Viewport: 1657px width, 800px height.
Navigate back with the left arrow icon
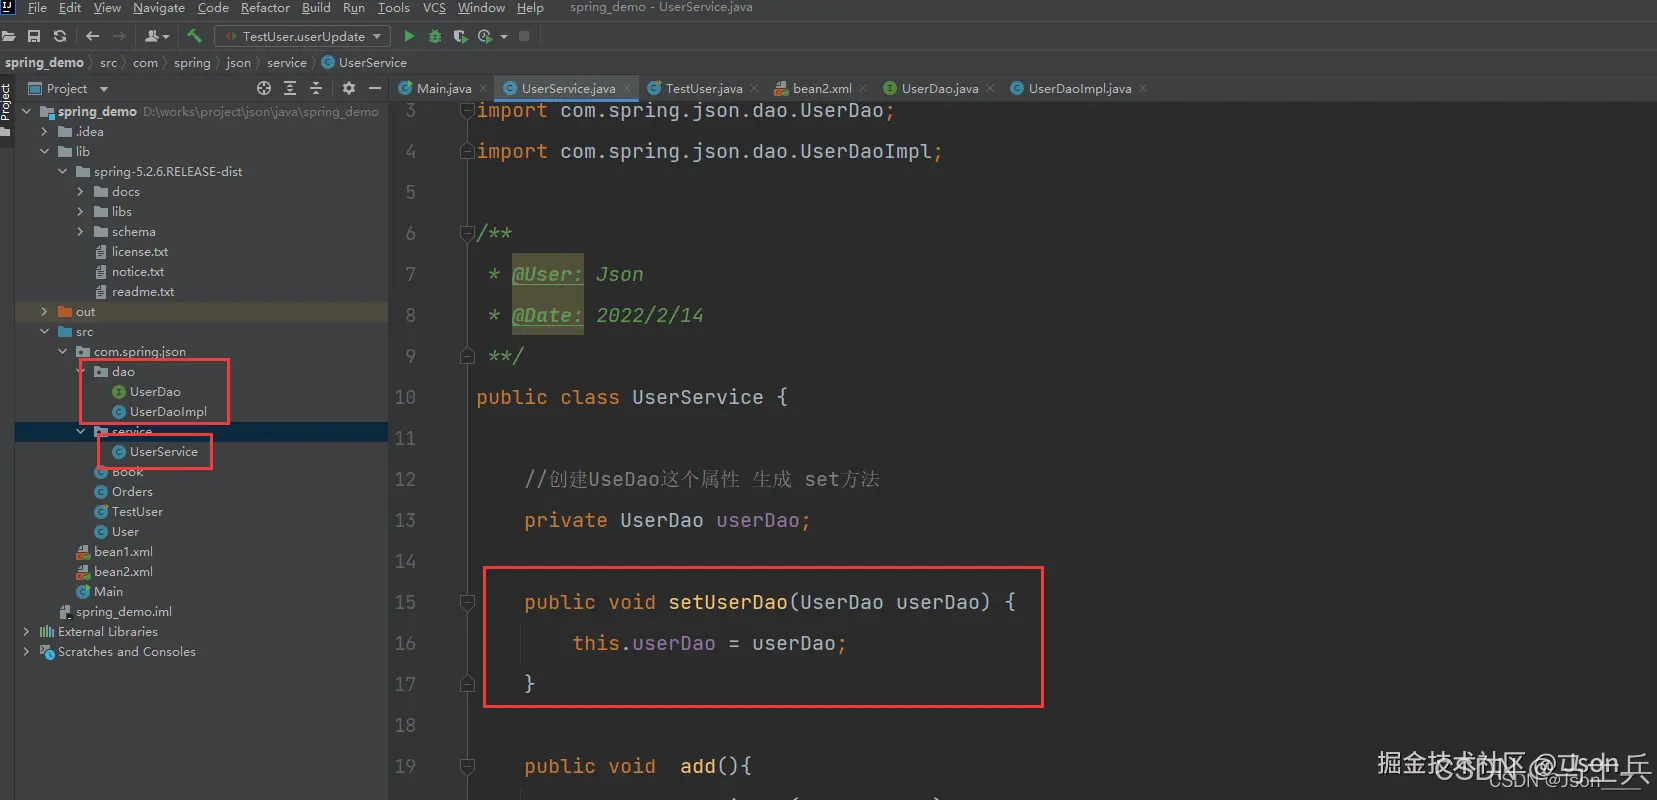pyautogui.click(x=93, y=36)
